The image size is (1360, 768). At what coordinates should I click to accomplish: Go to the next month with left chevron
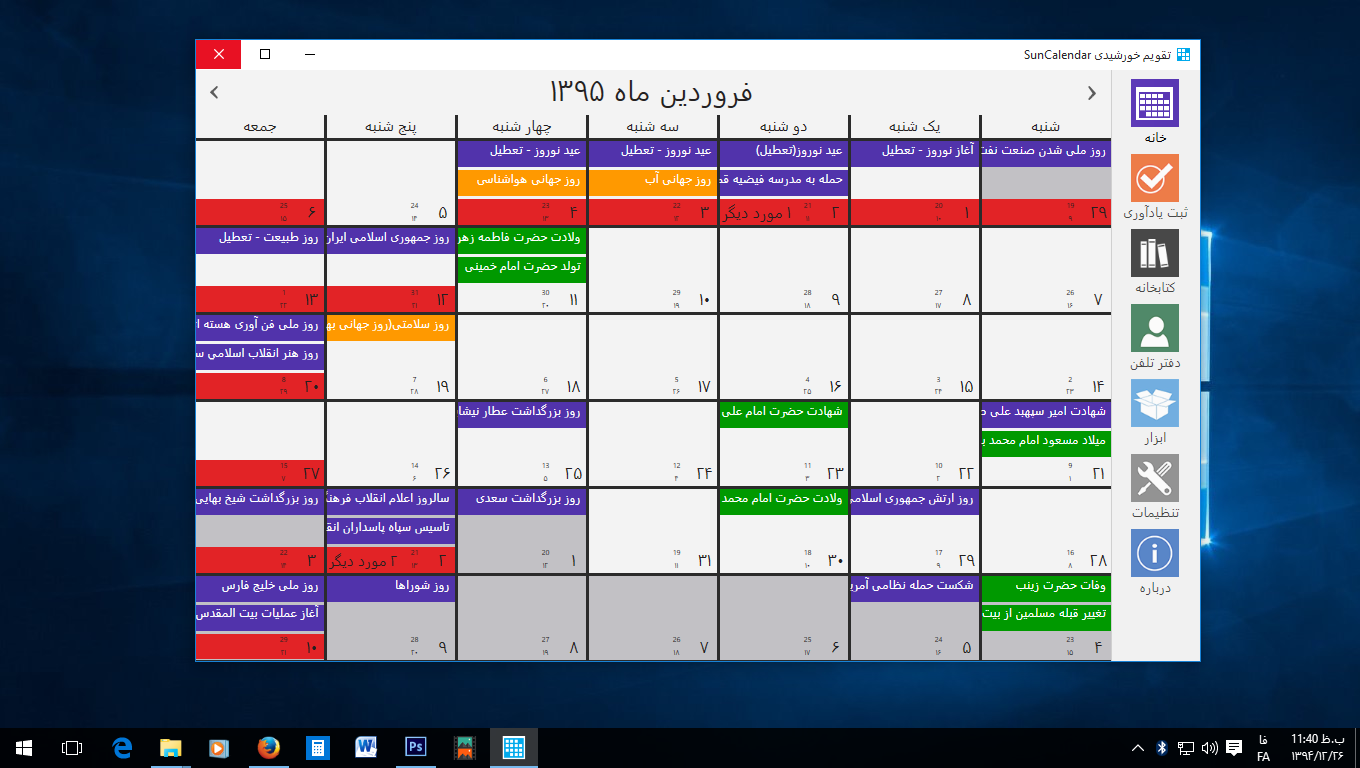pyautogui.click(x=214, y=93)
